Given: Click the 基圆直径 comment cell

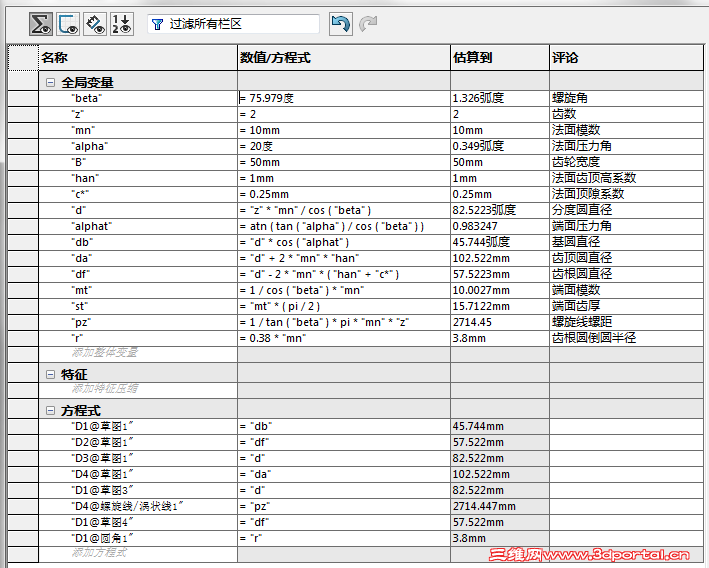Looking at the screenshot, I should [x=626, y=242].
